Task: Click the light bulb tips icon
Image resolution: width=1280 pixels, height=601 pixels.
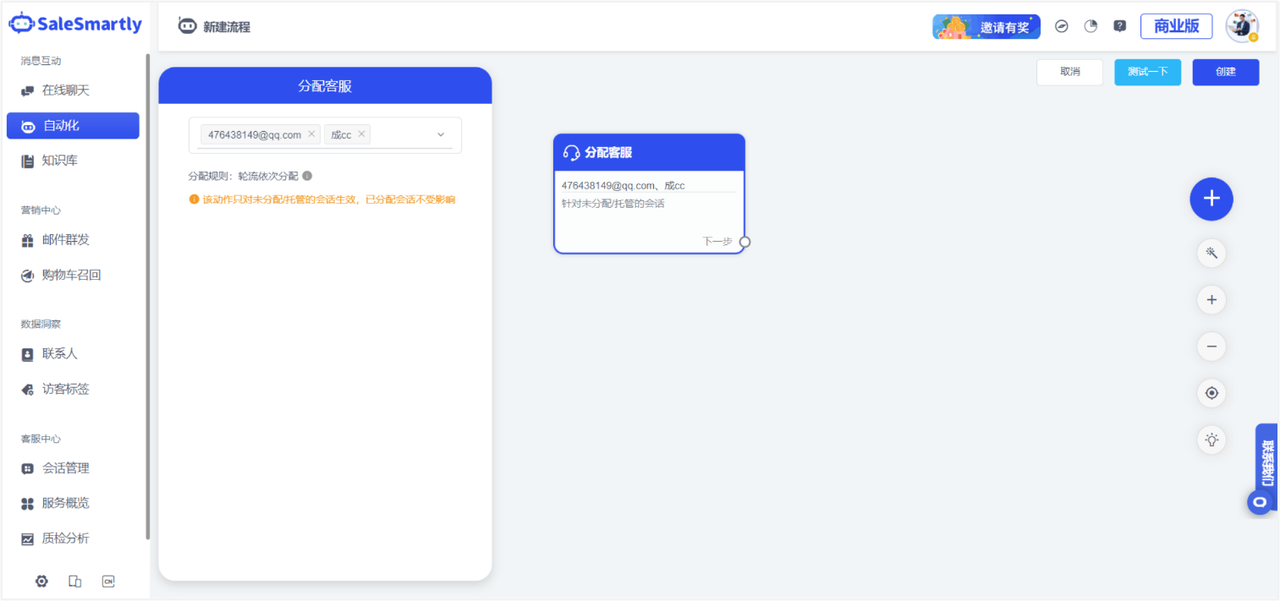Action: pyautogui.click(x=1211, y=439)
